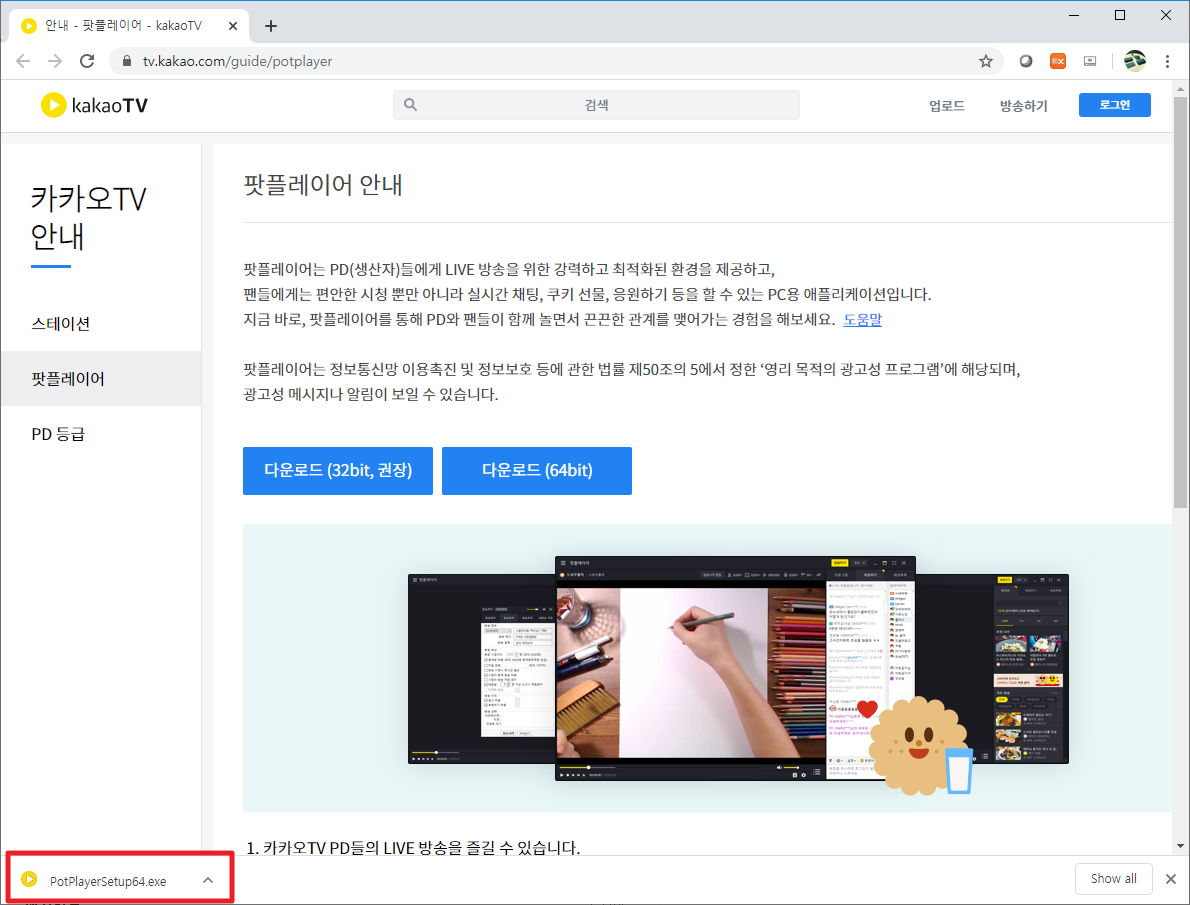Image resolution: width=1190 pixels, height=905 pixels.
Task: Click 다운로드 (32bit, 권장) button
Action: (x=338, y=471)
